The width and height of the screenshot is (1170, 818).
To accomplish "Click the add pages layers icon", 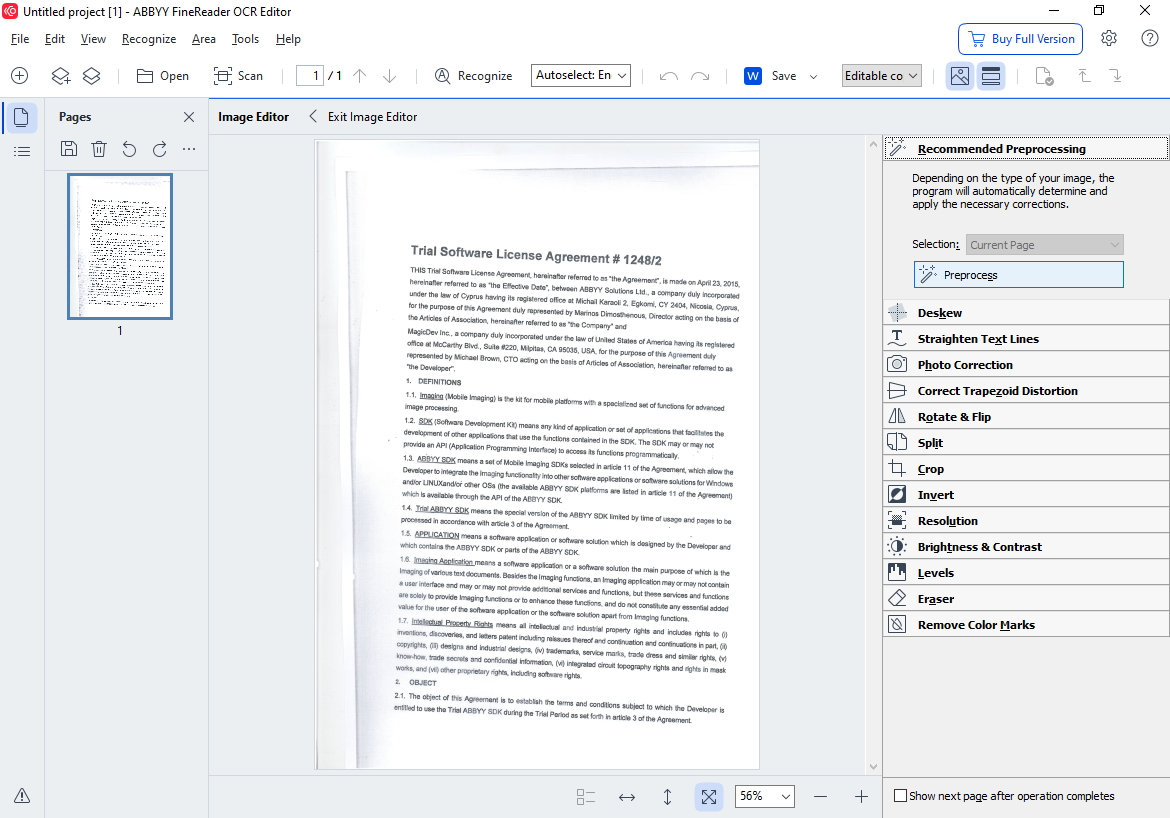I will 60,75.
